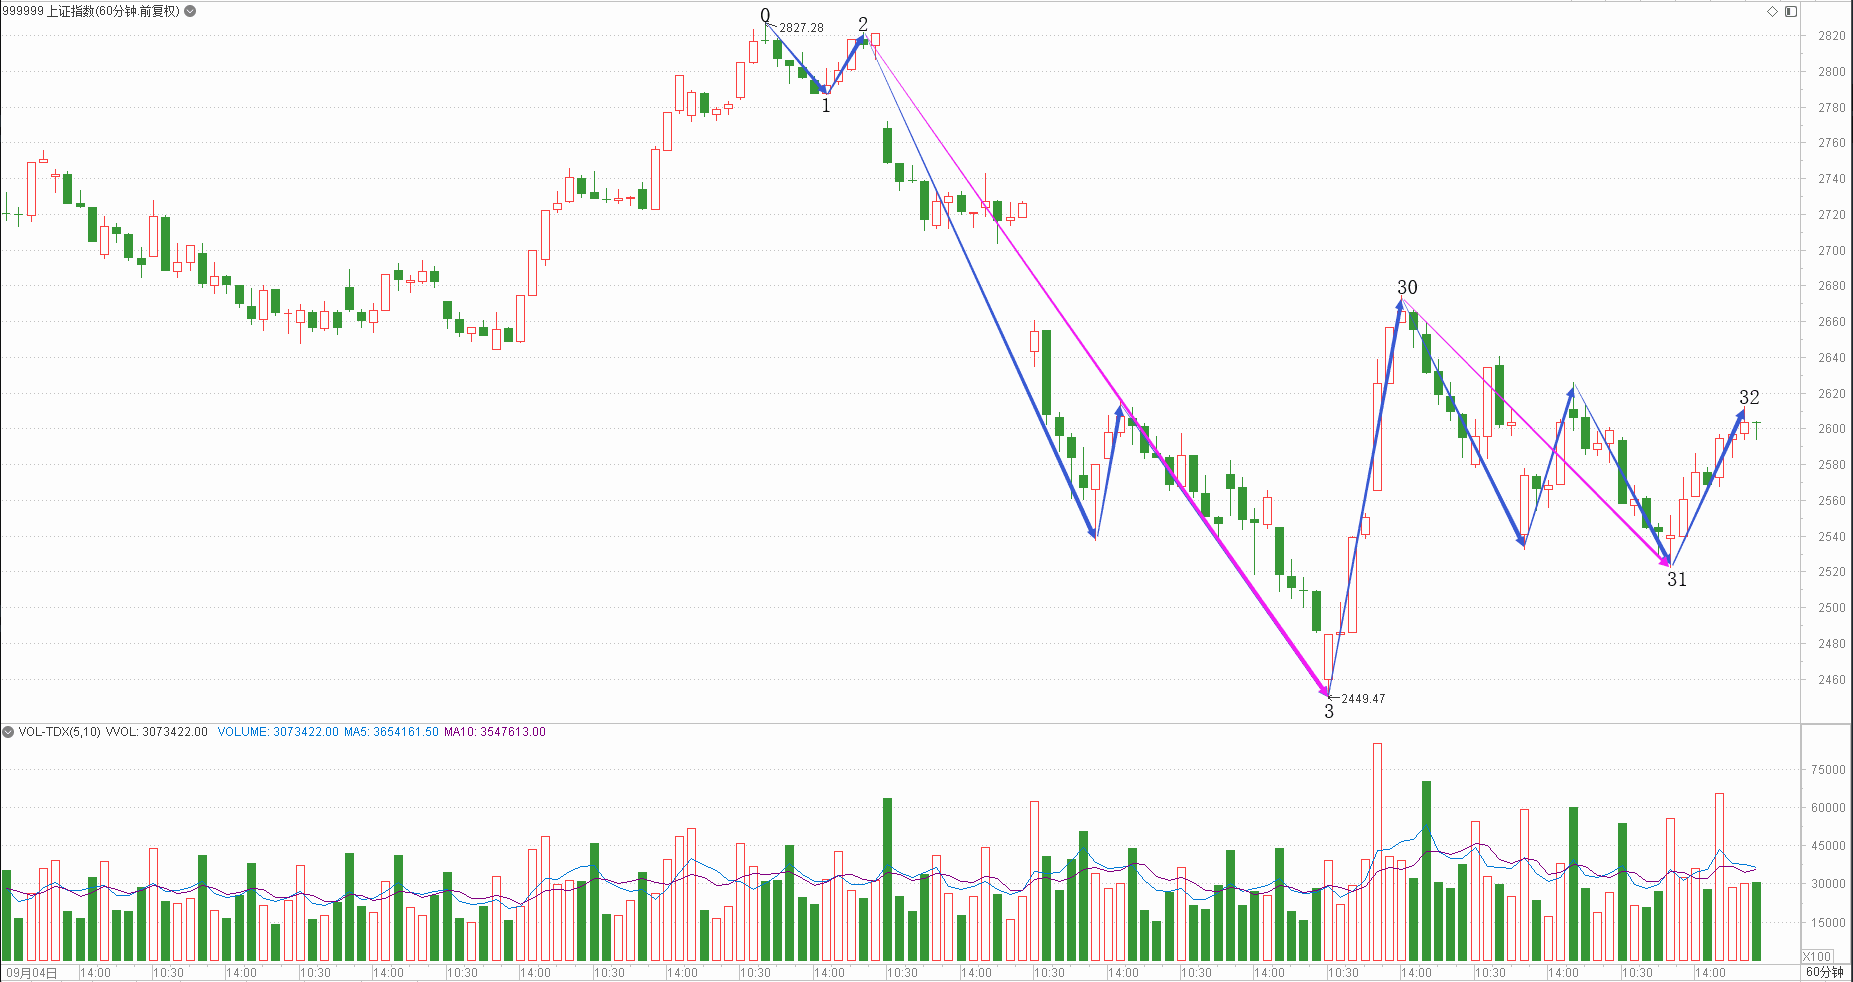Click the 09月04日 date on time axis
Screen dimensions: 1853x982
click(32, 972)
